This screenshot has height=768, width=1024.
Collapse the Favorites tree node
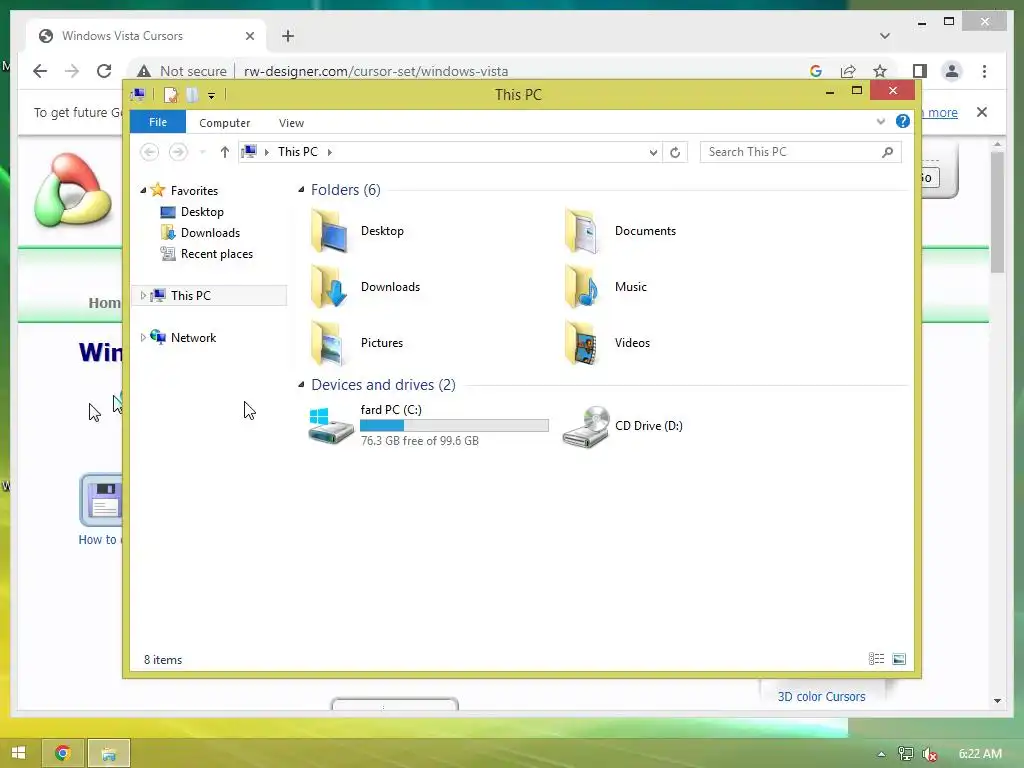143,191
